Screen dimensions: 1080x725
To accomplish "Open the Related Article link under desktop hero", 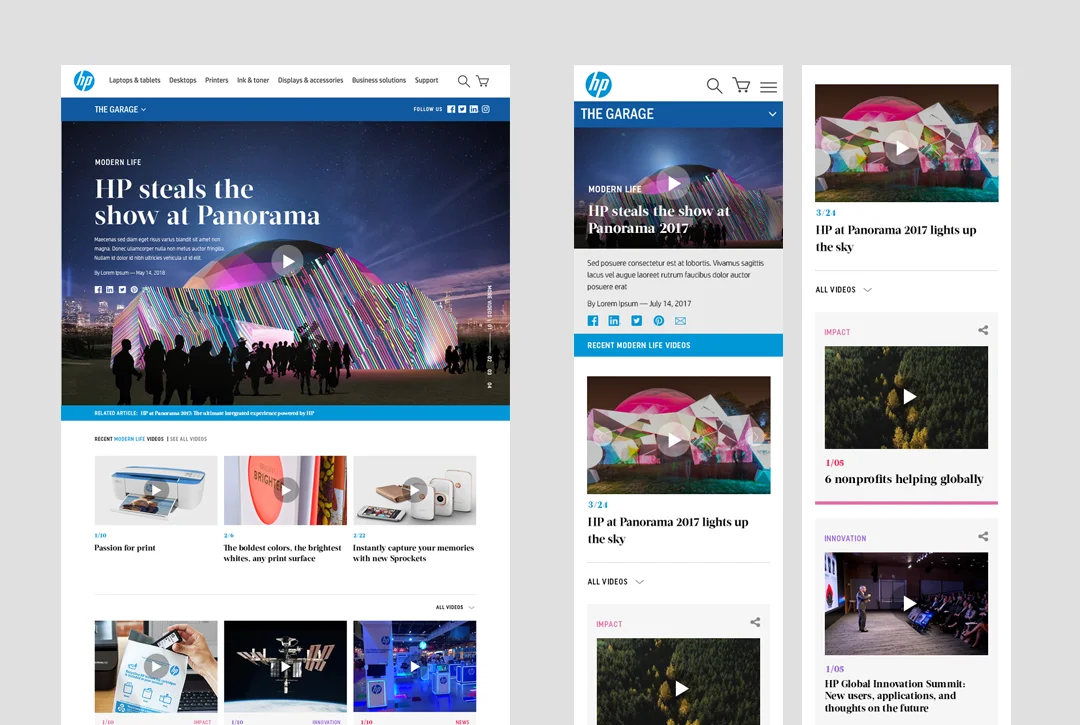I will coord(204,413).
